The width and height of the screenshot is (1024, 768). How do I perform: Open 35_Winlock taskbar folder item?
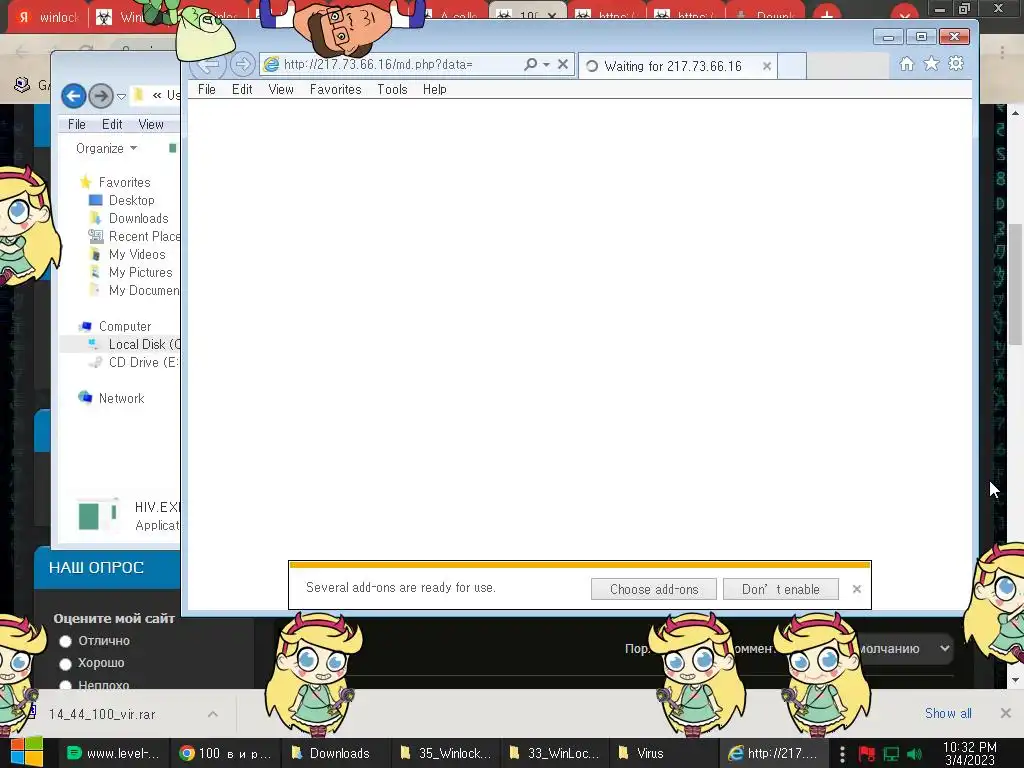[447, 753]
